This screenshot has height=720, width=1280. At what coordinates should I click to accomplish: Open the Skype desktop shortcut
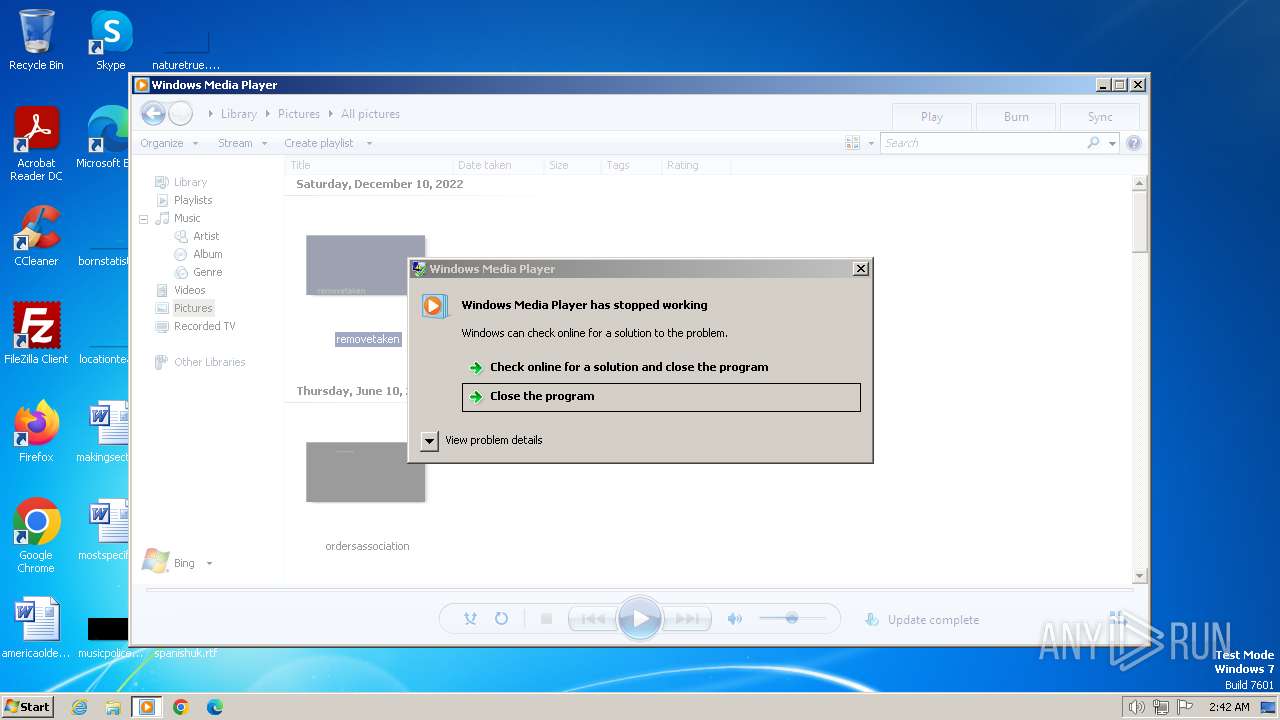coord(111,40)
